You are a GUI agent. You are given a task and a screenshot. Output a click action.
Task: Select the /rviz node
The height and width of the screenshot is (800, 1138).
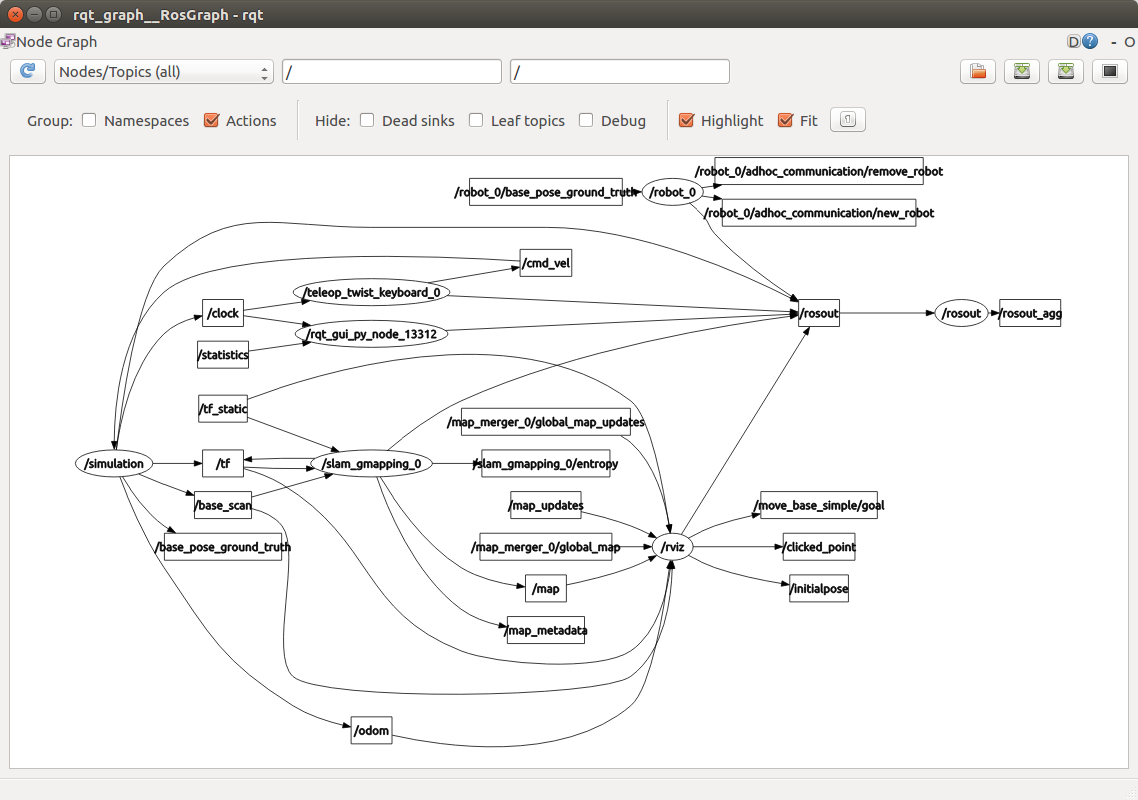(x=673, y=547)
